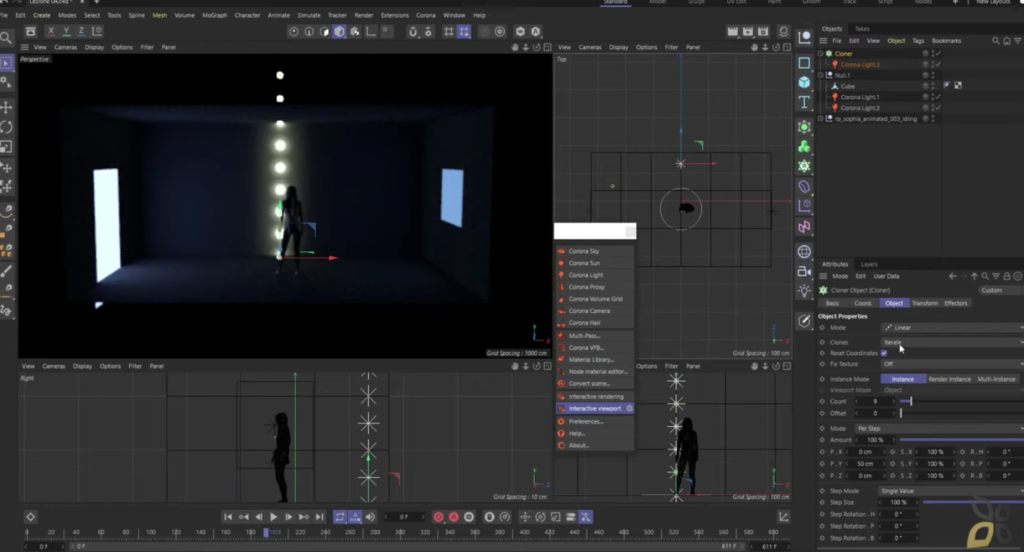
Task: Click the Text spline tool icon
Action: coord(805,103)
